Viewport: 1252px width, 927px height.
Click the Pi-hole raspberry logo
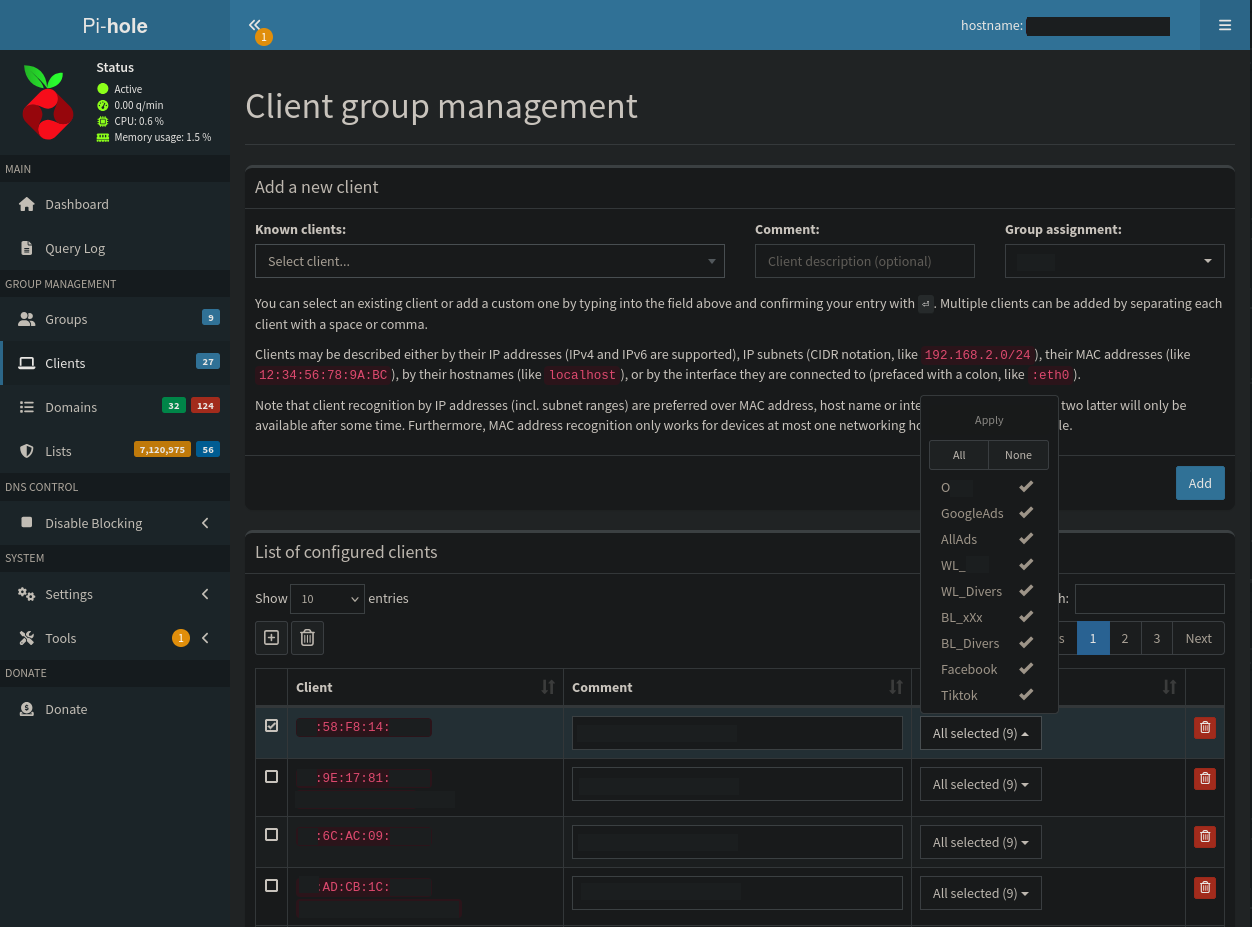(48, 103)
